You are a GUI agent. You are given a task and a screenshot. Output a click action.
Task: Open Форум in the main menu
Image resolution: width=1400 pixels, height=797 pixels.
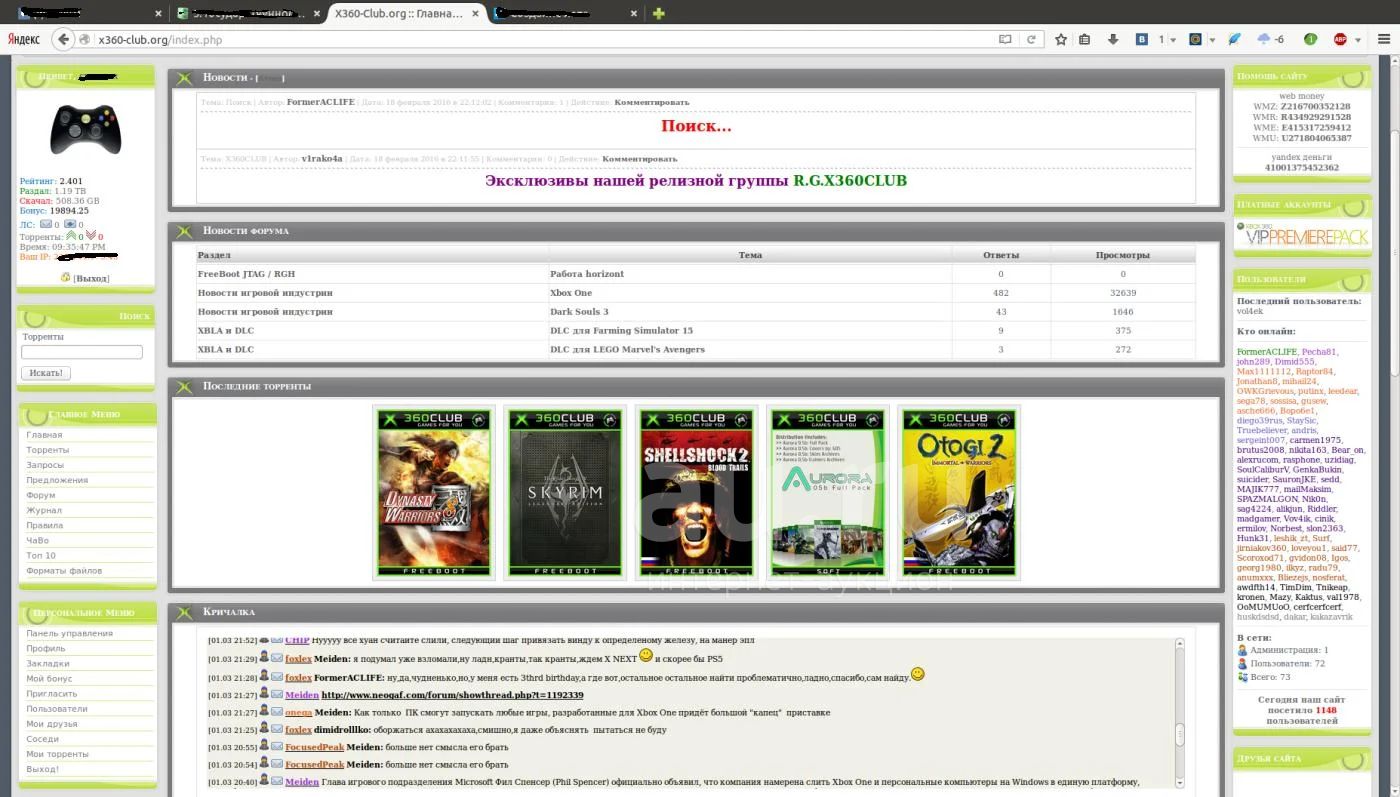[x=41, y=495]
